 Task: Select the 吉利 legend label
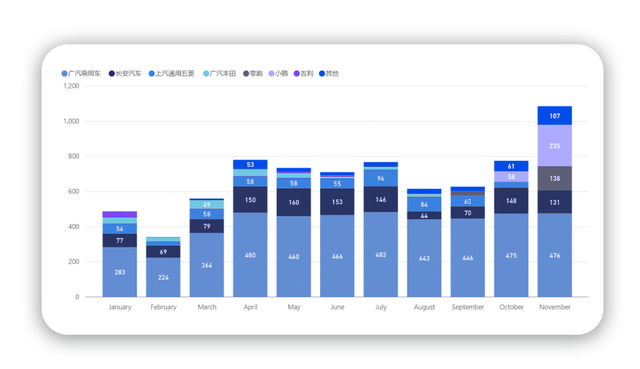307,73
